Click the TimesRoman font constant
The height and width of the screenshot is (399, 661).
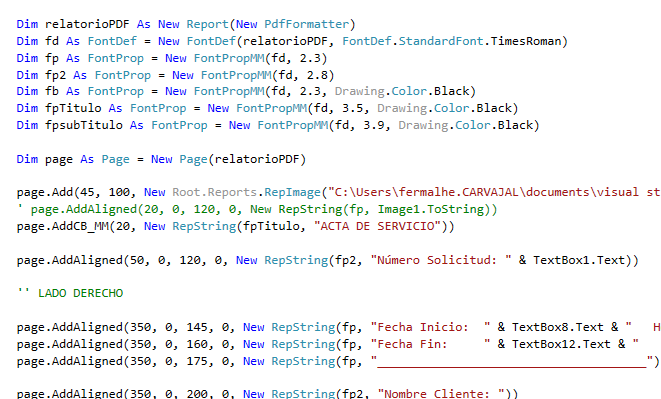(x=526, y=41)
